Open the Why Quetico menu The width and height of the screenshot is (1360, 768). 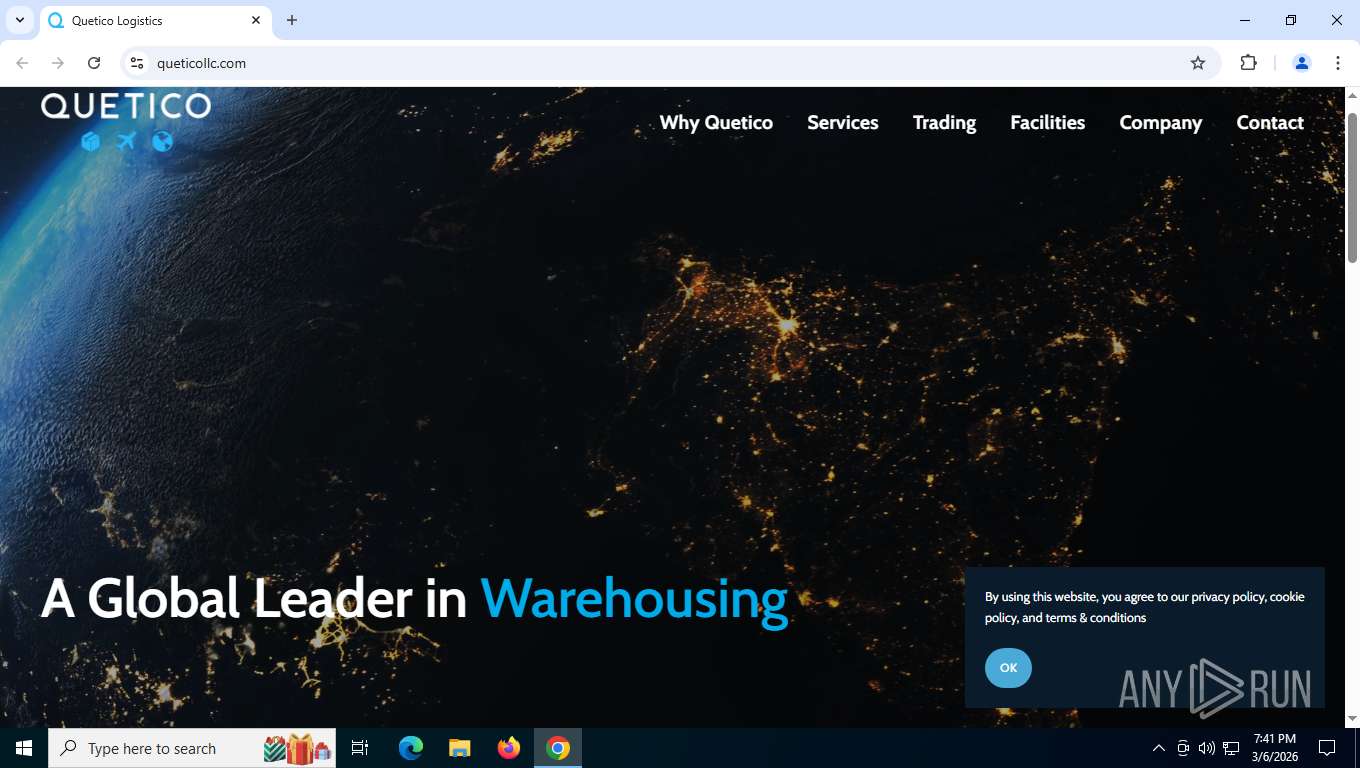coord(716,122)
